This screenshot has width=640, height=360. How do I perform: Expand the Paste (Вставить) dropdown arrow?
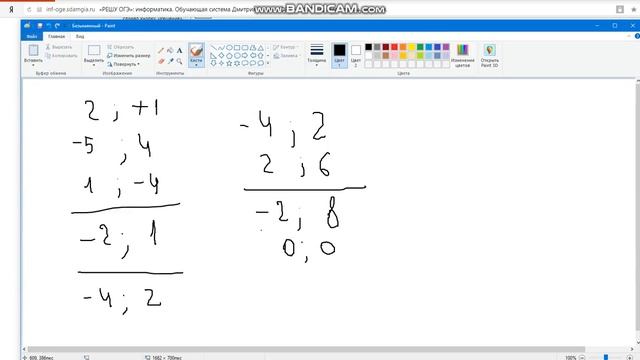[33, 65]
